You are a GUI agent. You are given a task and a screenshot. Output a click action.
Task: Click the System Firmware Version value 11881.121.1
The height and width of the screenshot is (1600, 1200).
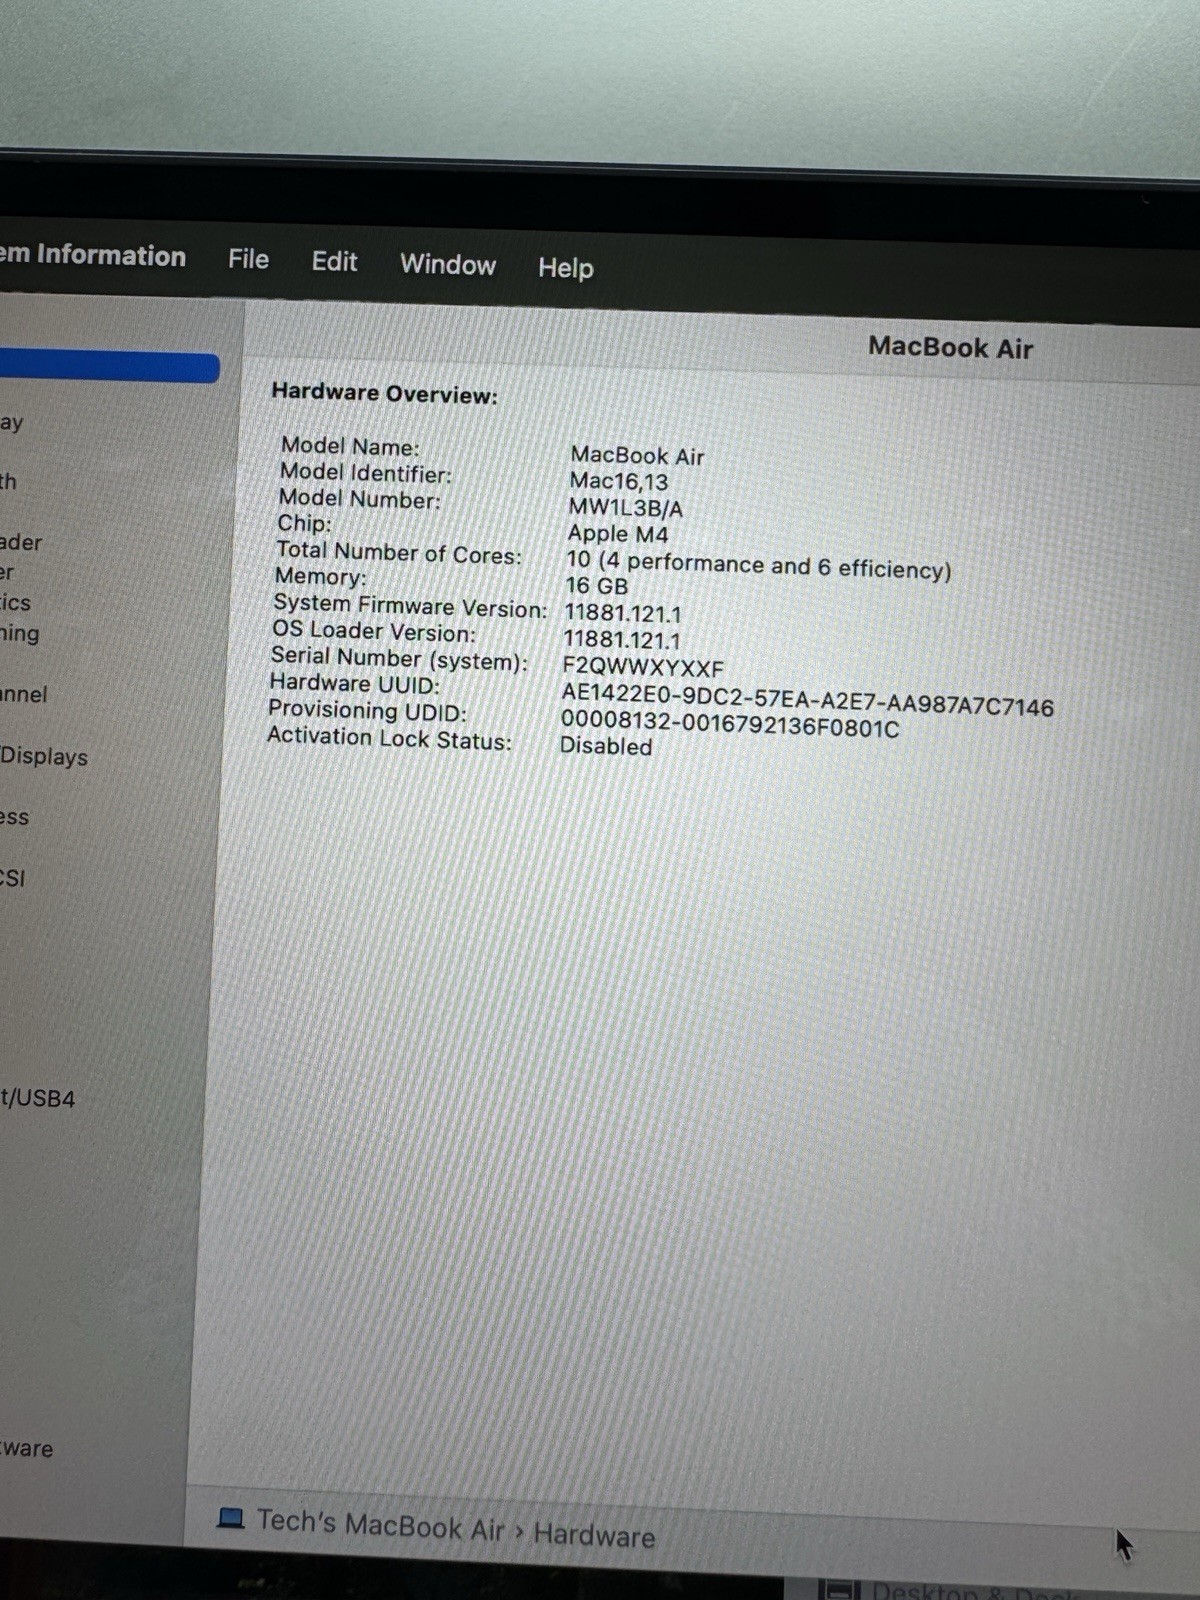point(623,613)
